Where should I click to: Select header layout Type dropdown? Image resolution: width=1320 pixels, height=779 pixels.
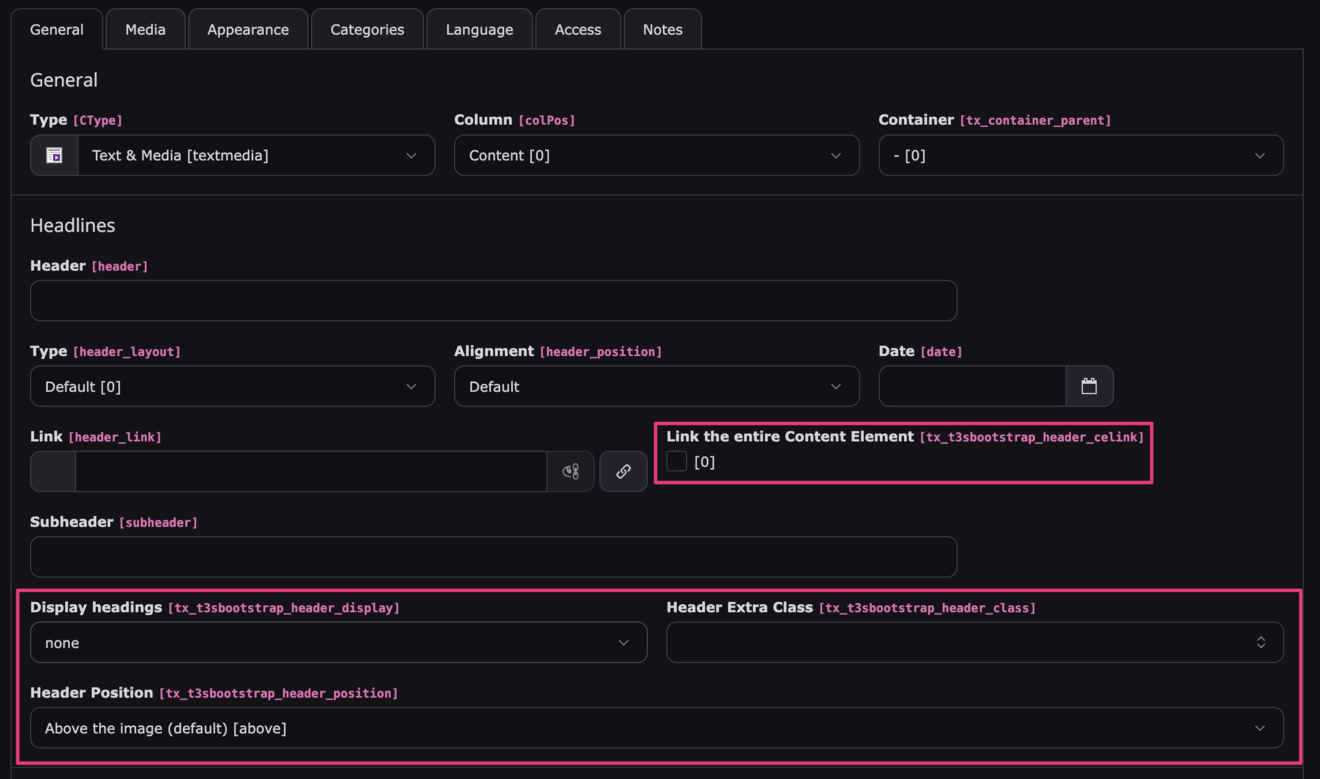[232, 387]
